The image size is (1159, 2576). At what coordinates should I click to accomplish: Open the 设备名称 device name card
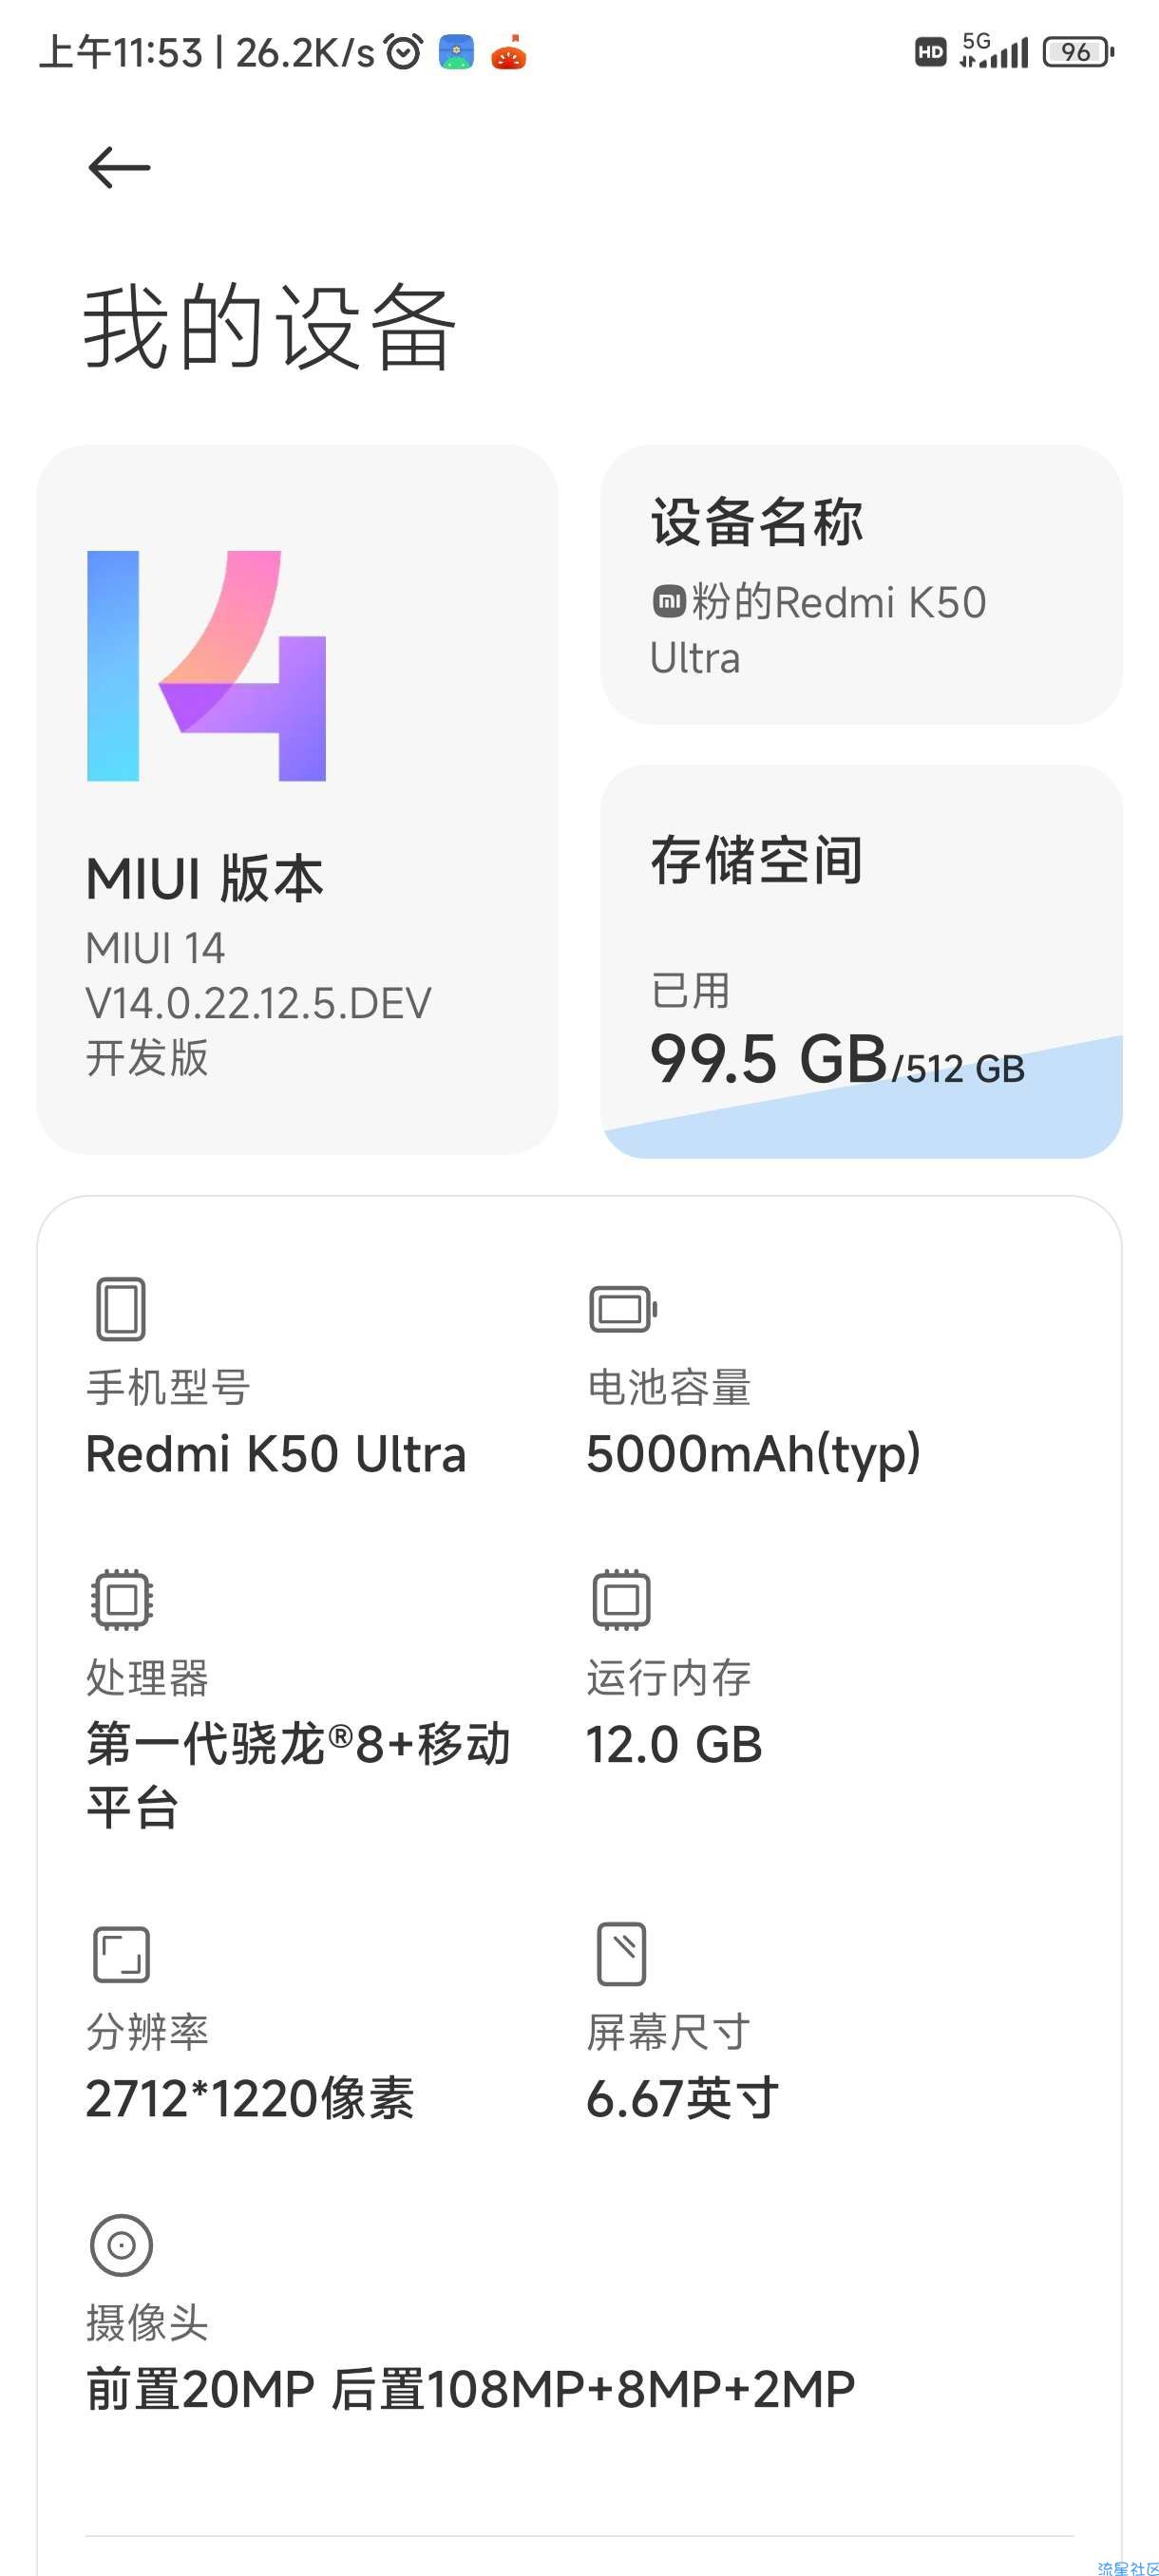pyautogui.click(x=861, y=585)
